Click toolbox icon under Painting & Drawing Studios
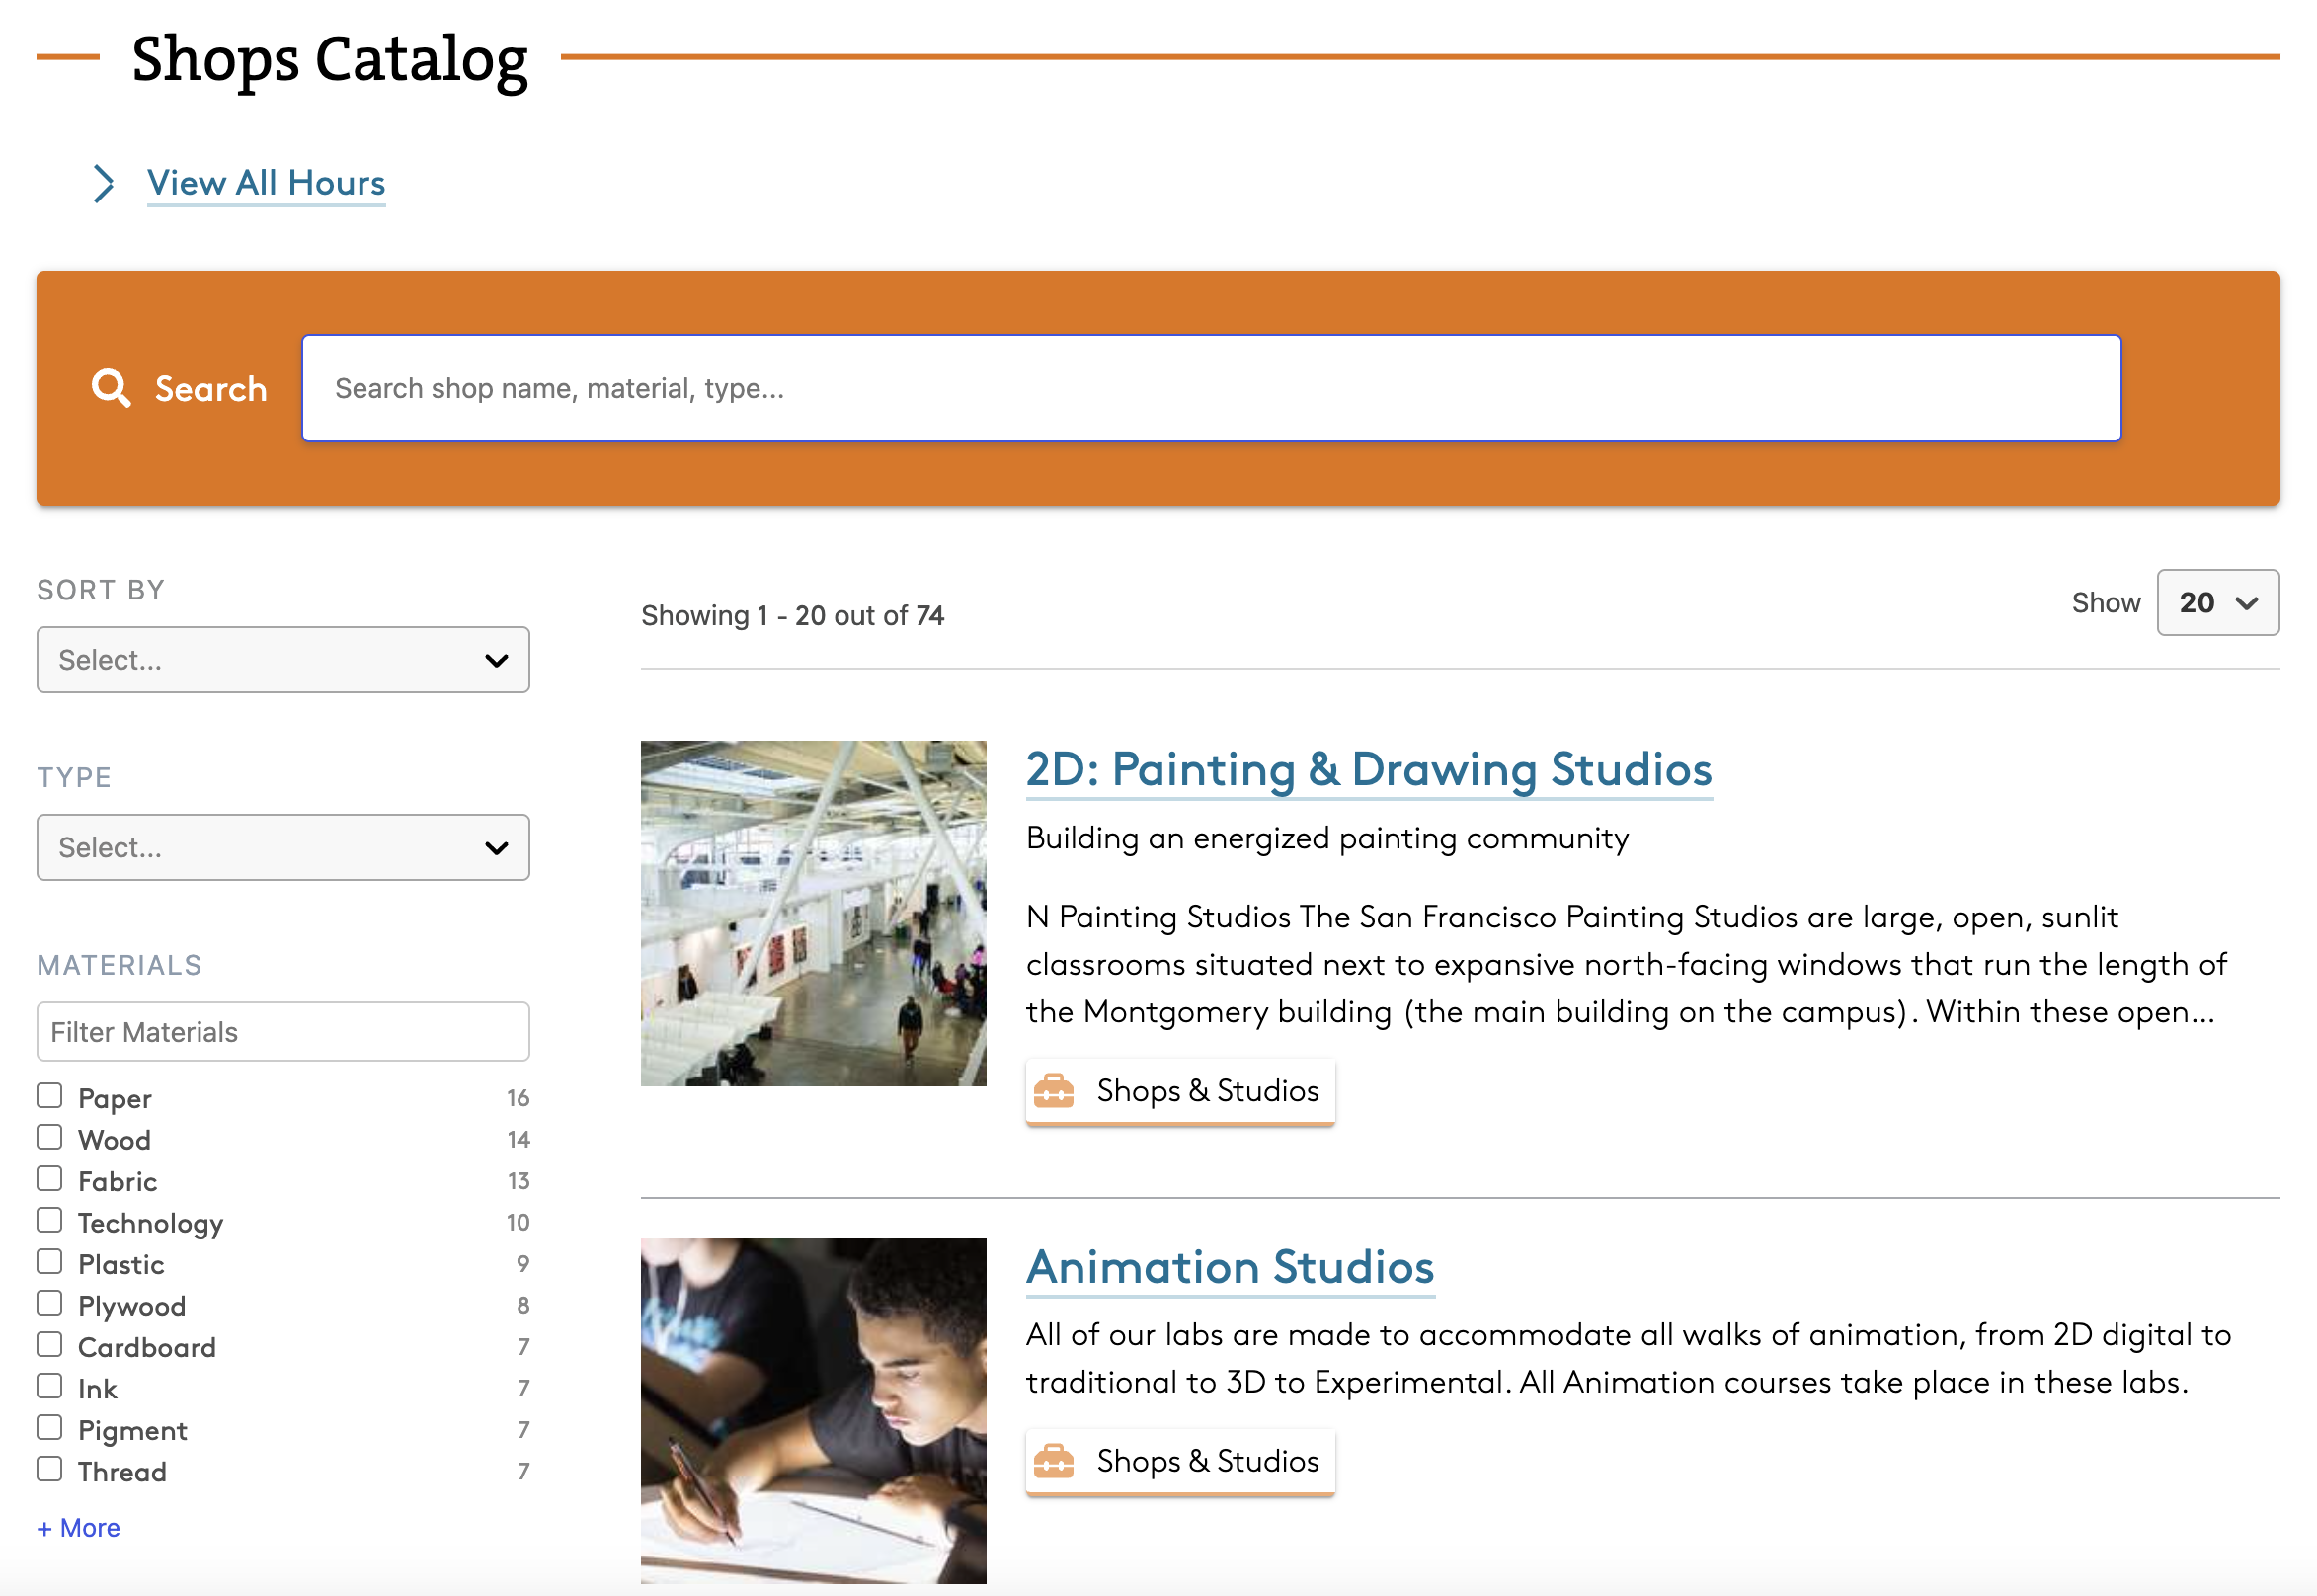This screenshot has width=2317, height=1596. tap(1053, 1090)
